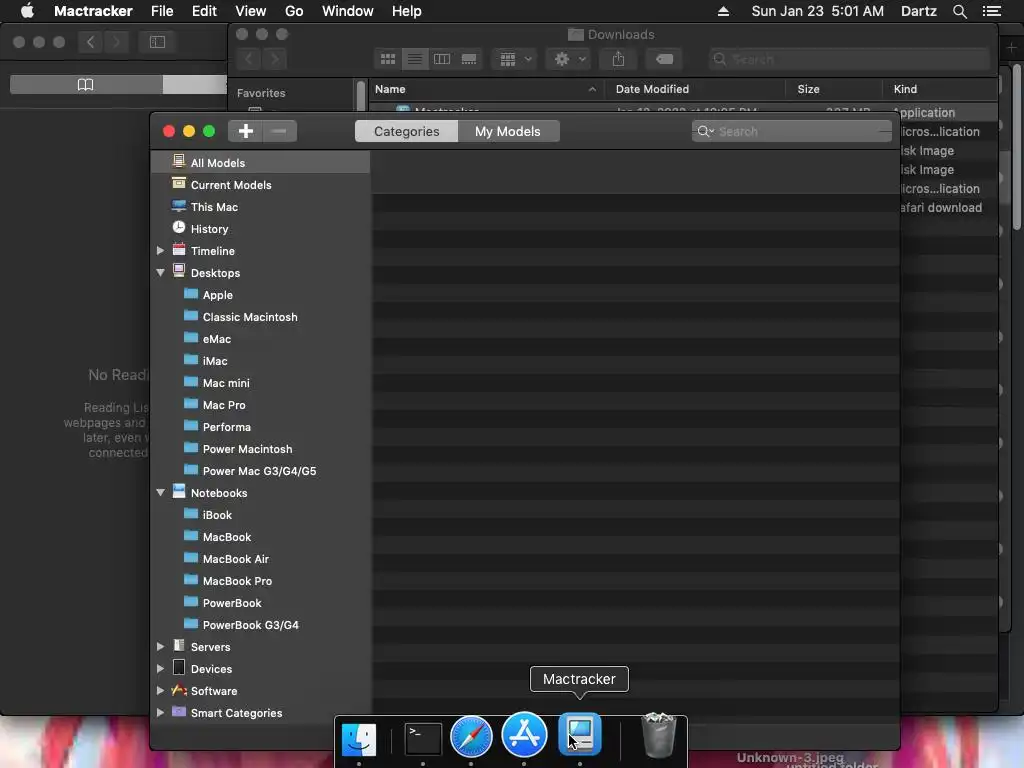Open the Apple menu
The image size is (1024, 768).
tap(27, 11)
